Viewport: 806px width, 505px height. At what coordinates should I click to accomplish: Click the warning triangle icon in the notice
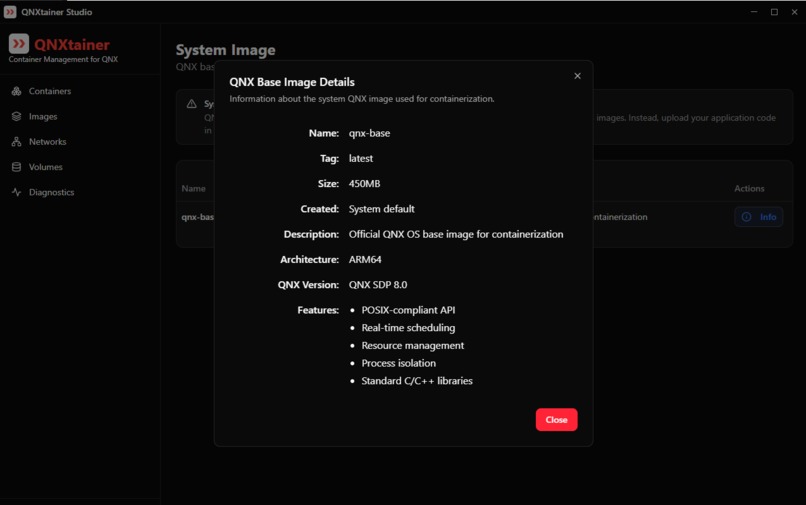pyautogui.click(x=192, y=104)
